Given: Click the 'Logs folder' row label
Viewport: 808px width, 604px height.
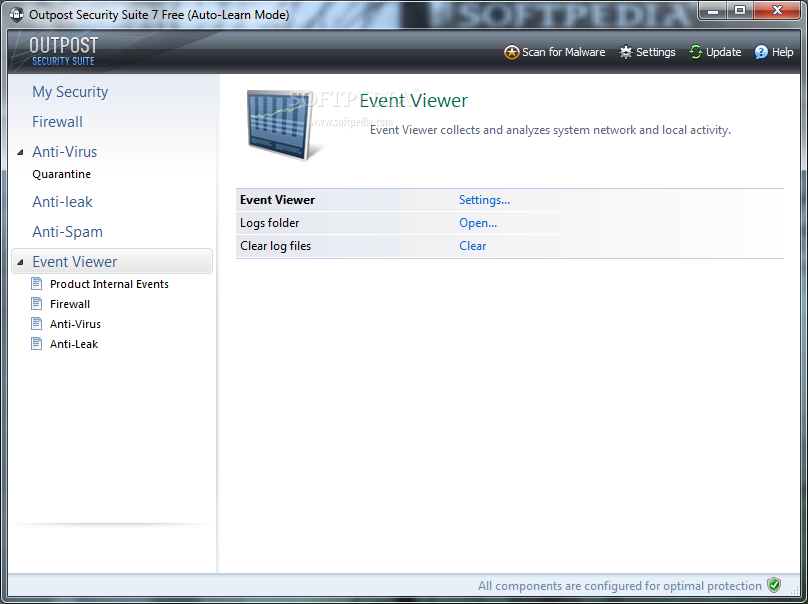Looking at the screenshot, I should click(270, 223).
